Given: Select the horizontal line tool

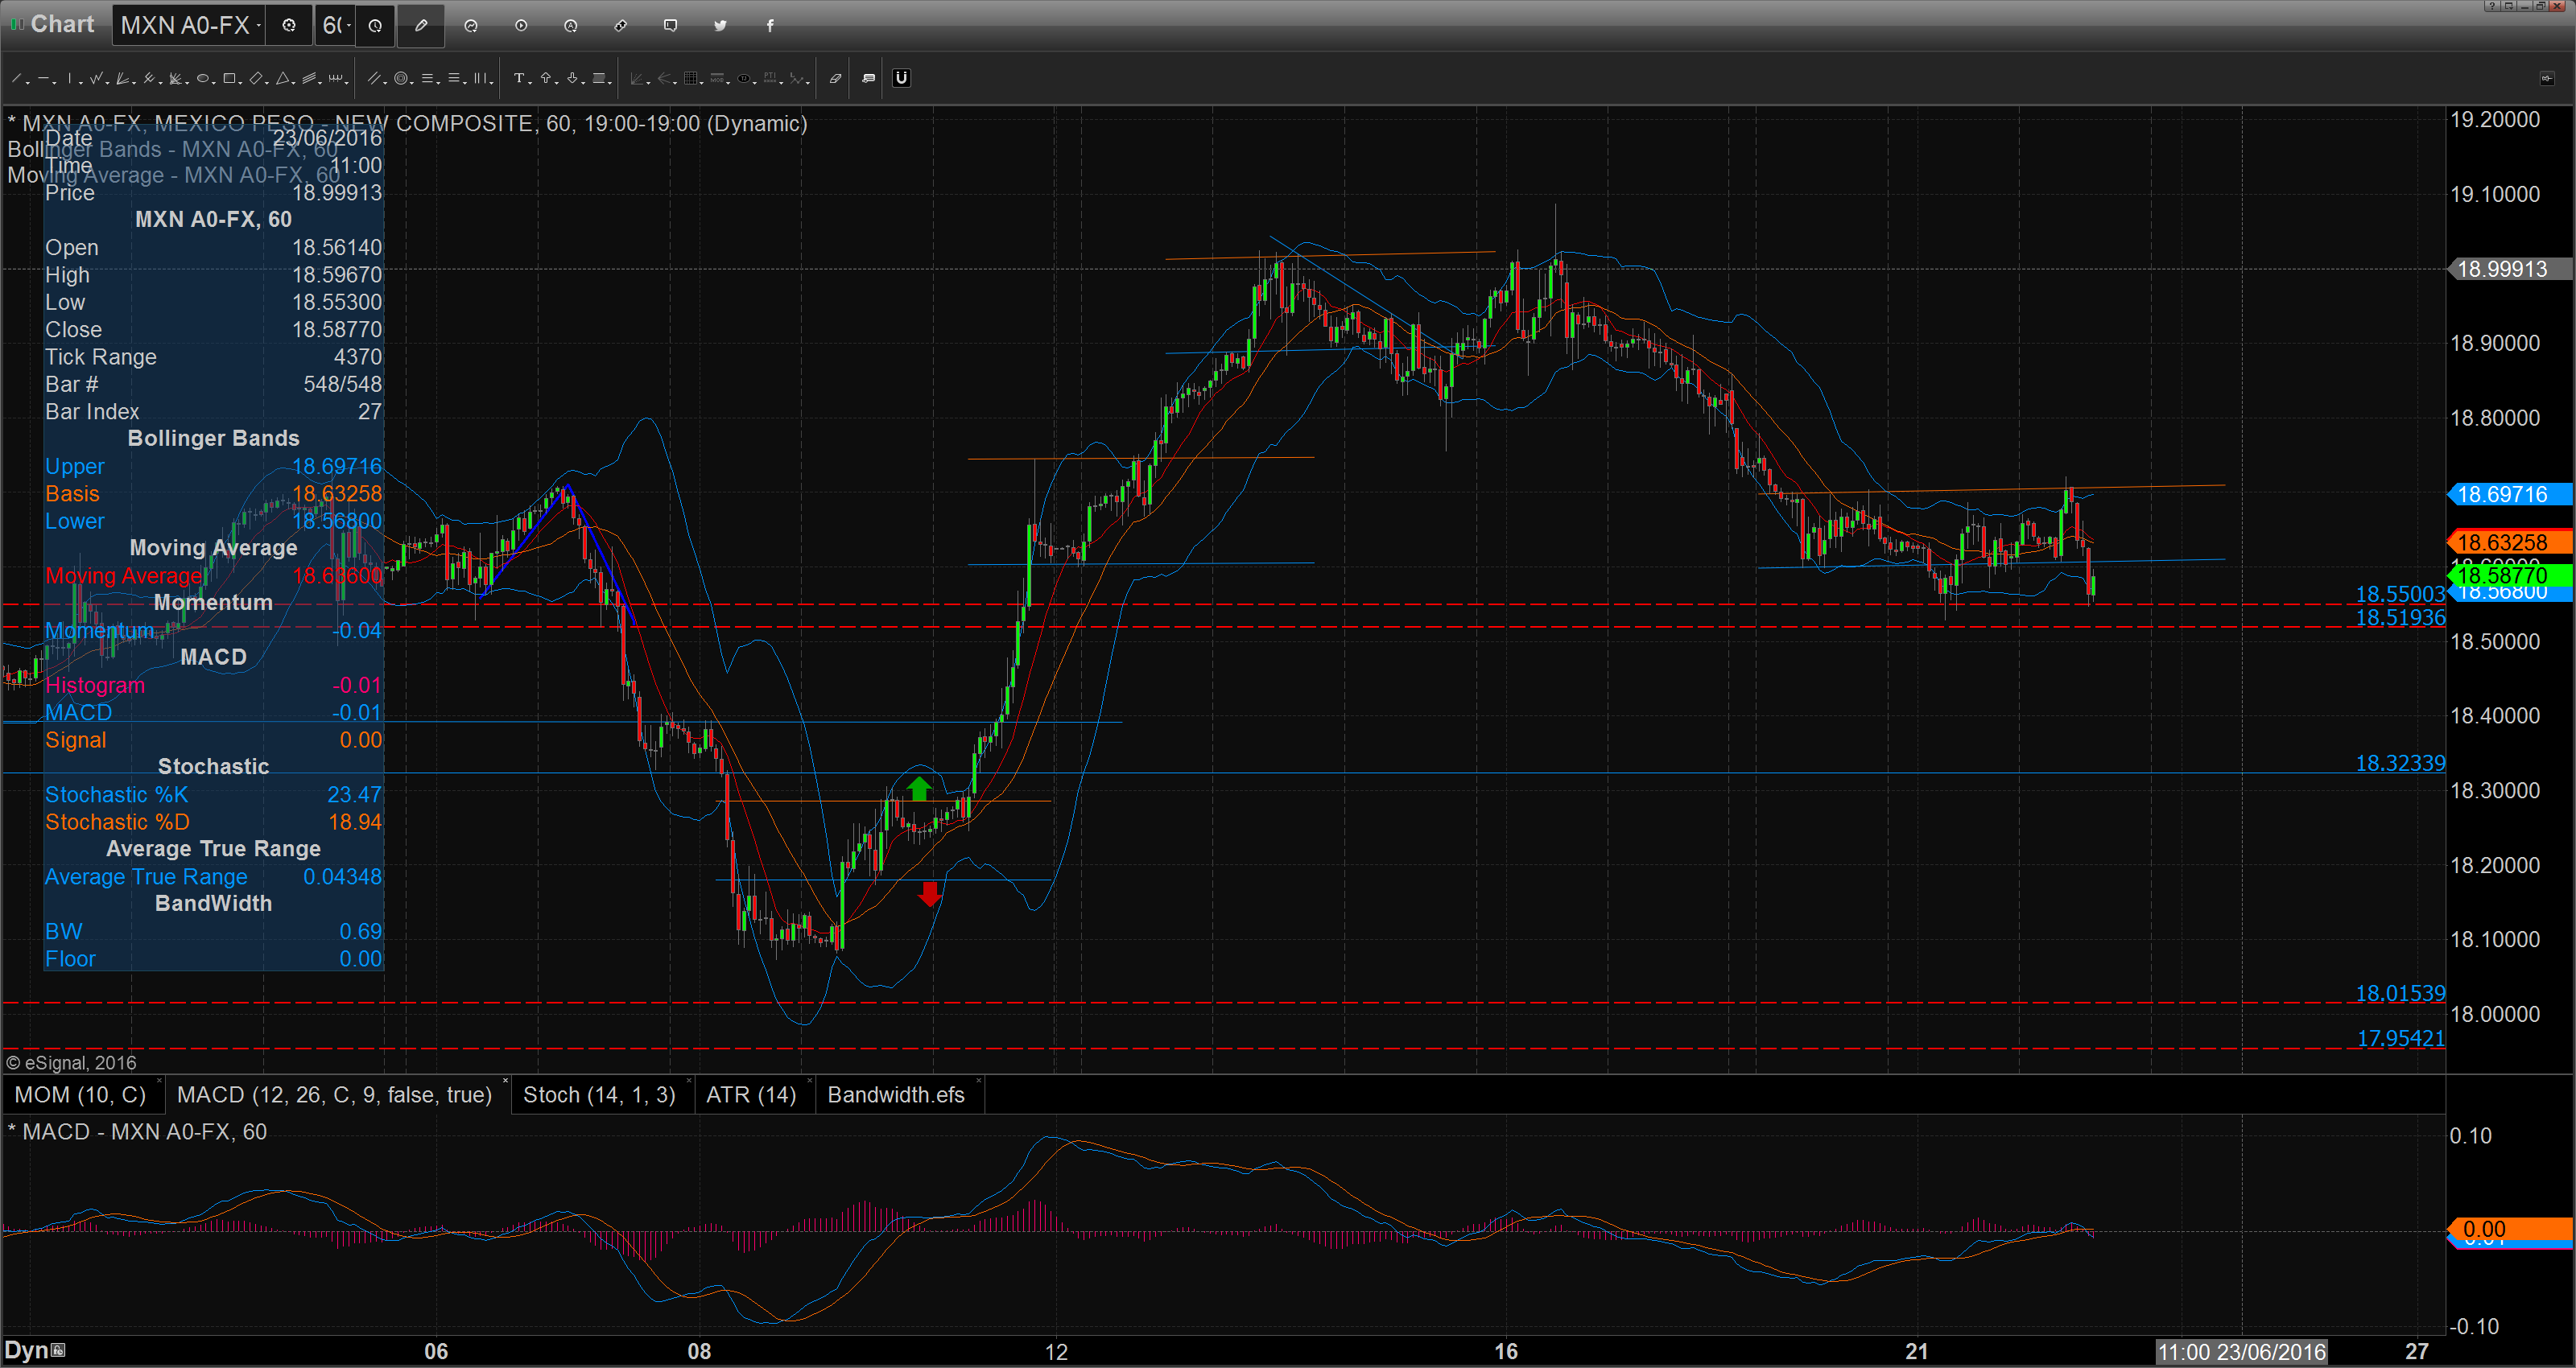Looking at the screenshot, I should [x=43, y=78].
